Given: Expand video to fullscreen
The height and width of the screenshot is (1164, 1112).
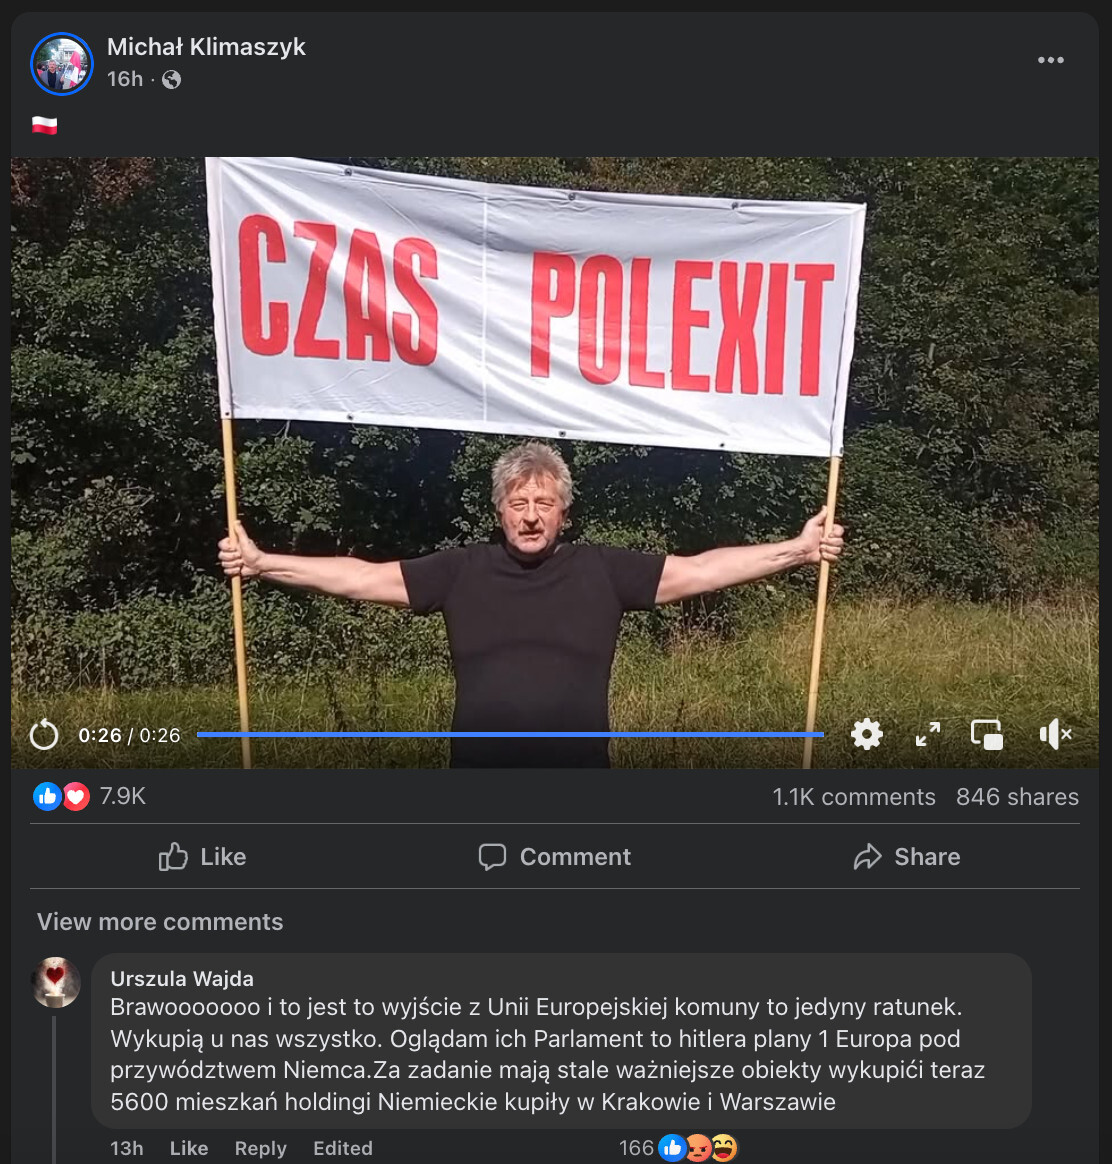Looking at the screenshot, I should [x=928, y=734].
